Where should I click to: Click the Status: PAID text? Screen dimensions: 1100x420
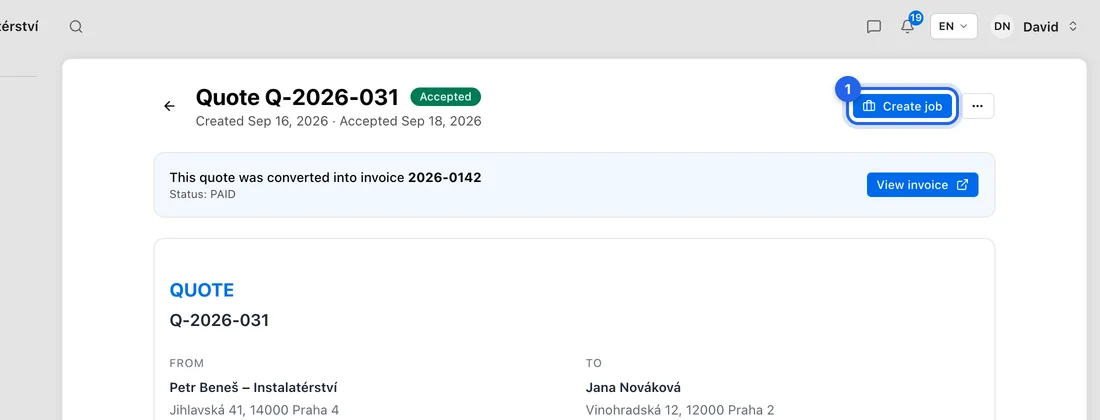point(202,194)
